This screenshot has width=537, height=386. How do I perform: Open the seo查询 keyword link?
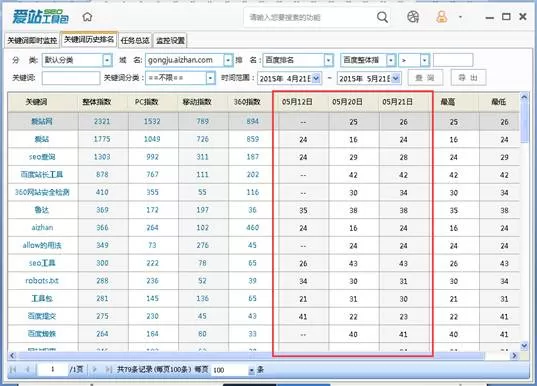(42, 157)
